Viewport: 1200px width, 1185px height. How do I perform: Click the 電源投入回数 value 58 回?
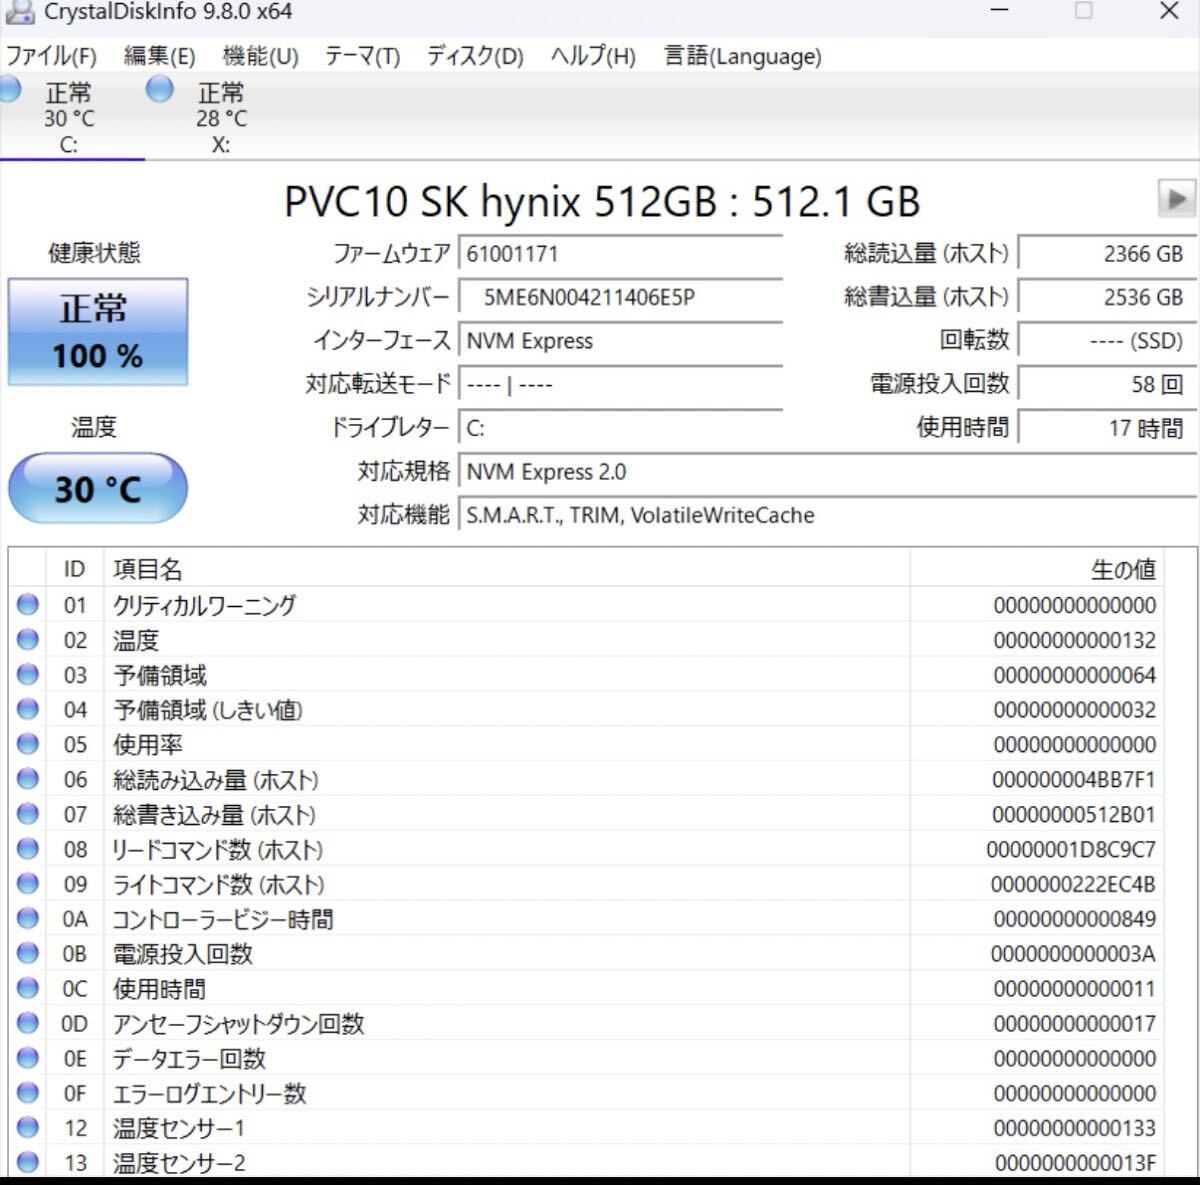pos(1107,384)
